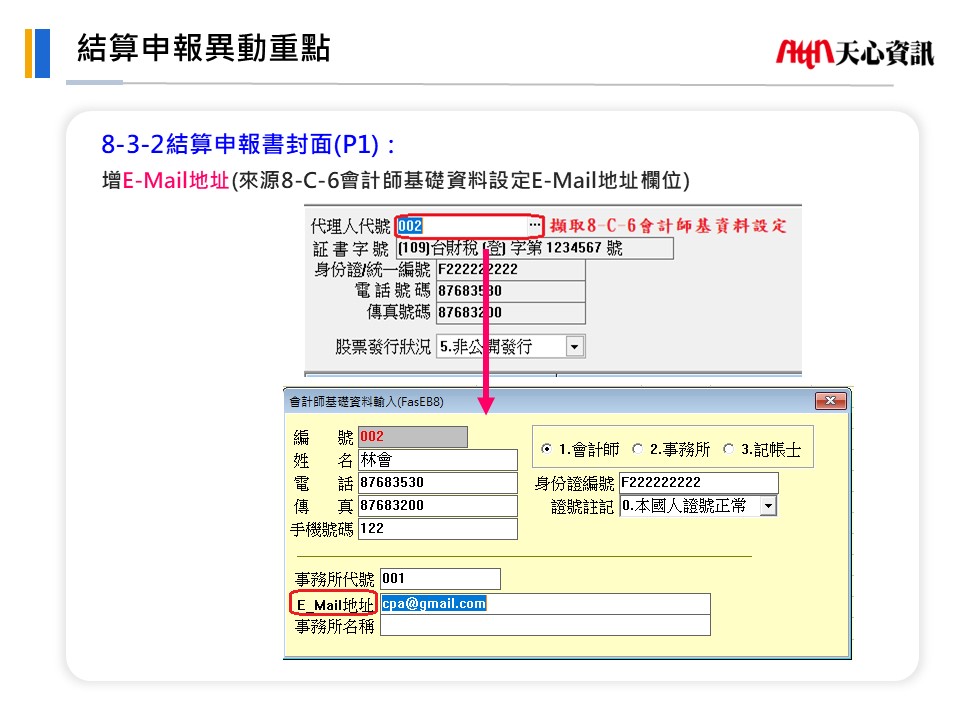Click the 身份證編號 field in accountant dialog
Image resolution: width=960 pixels, height=720 pixels.
coord(698,484)
